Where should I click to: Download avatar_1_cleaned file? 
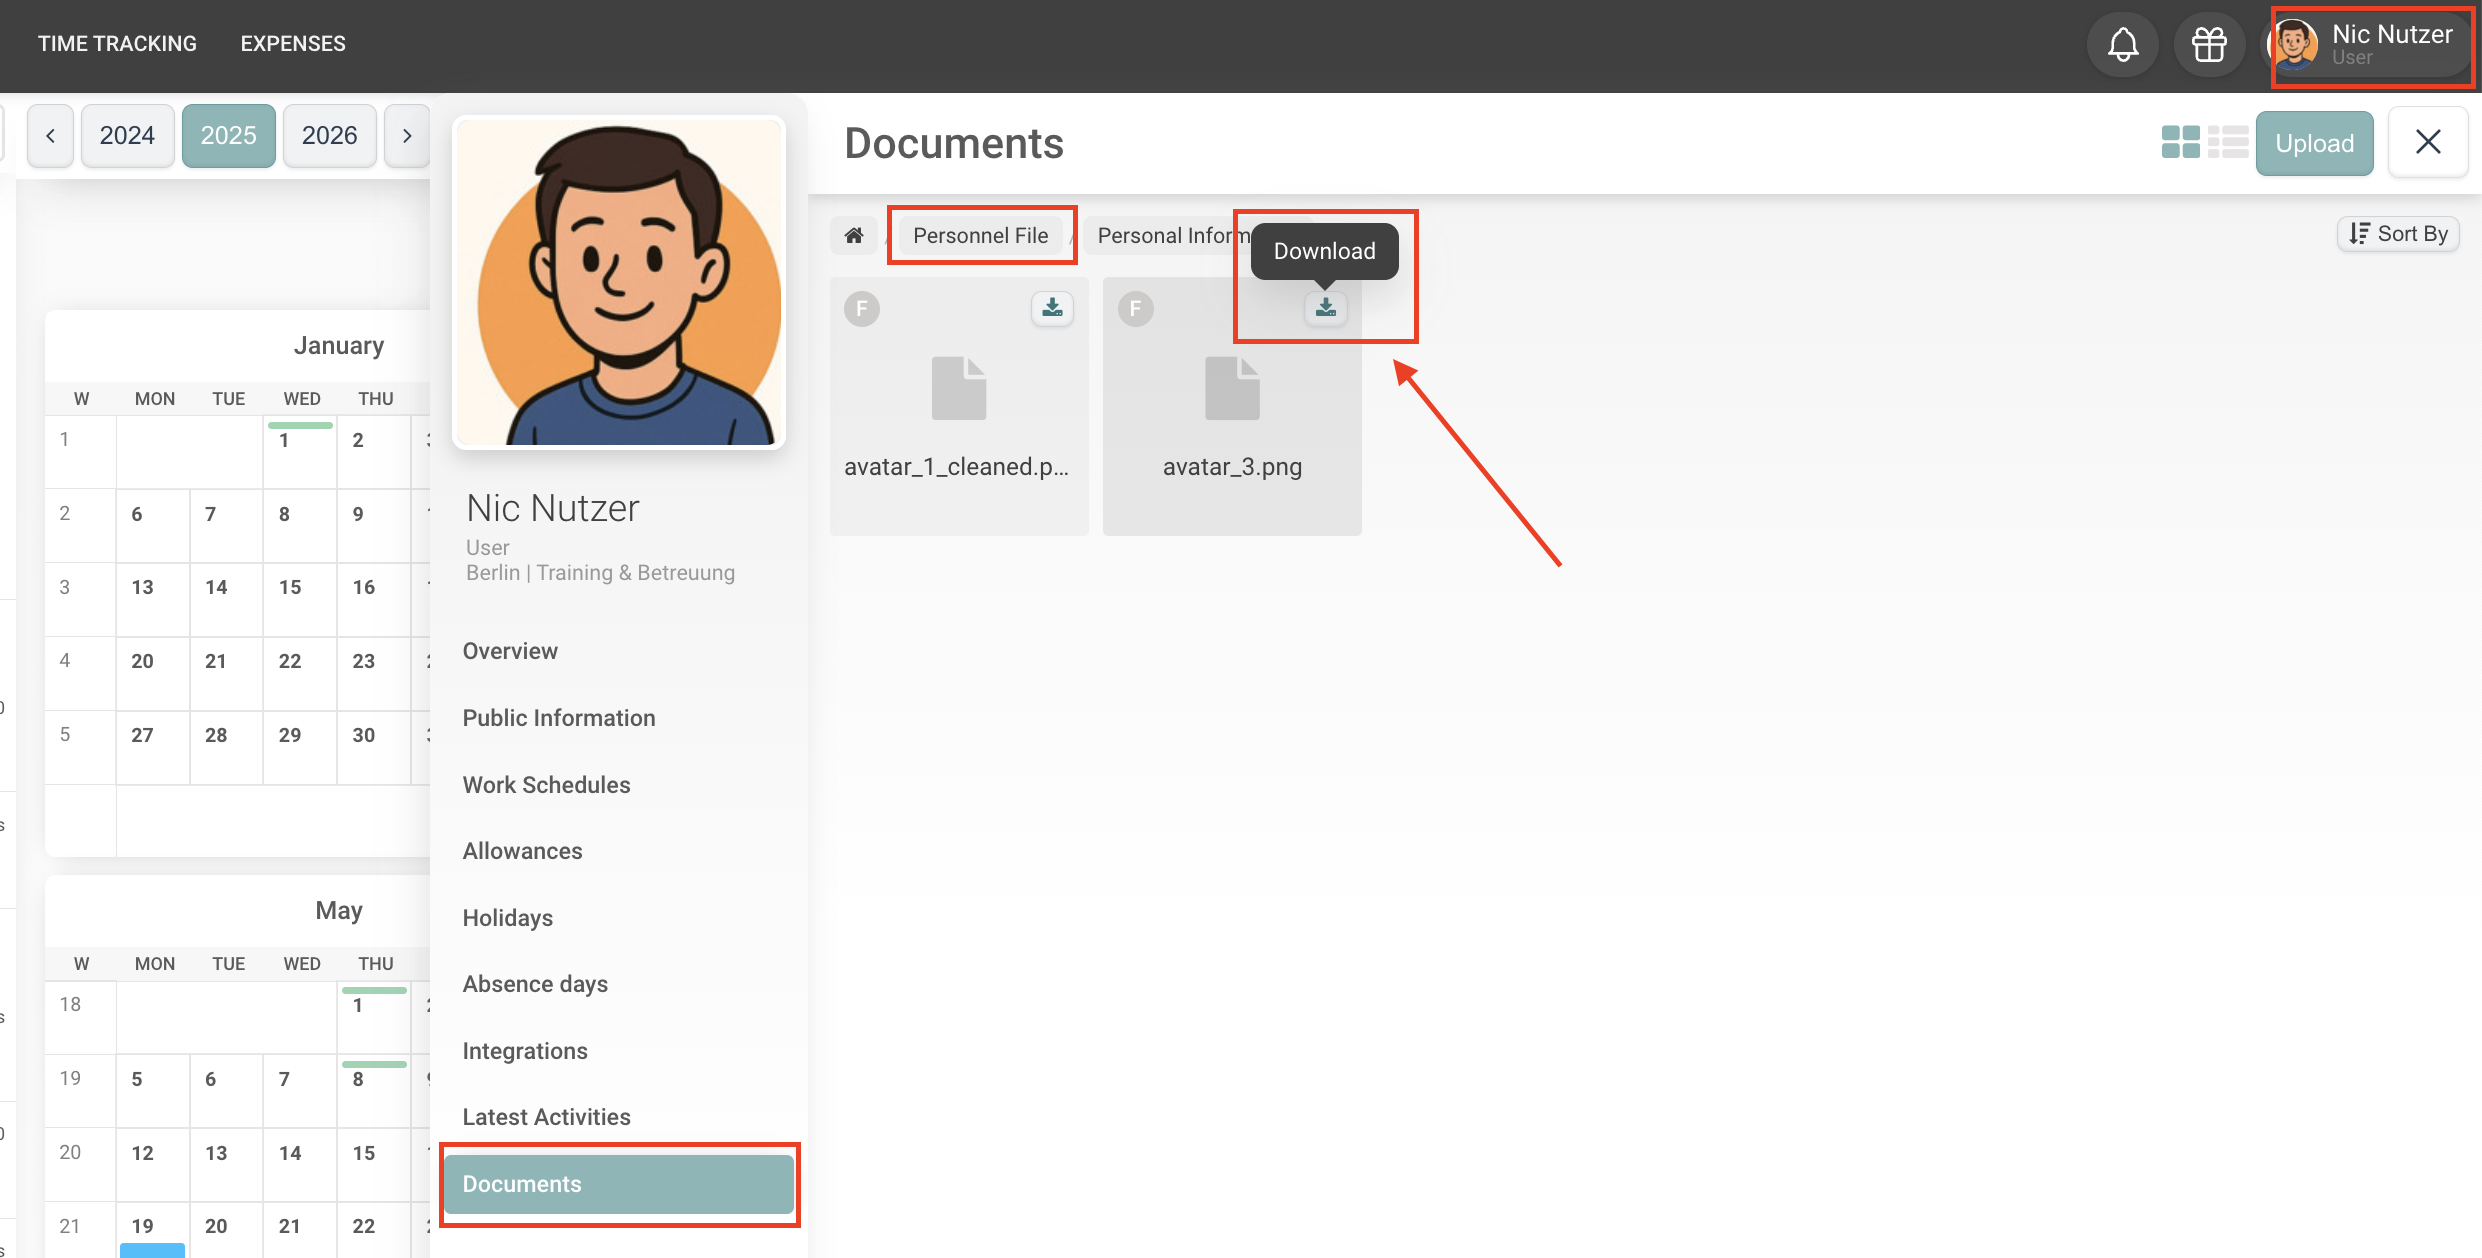(1052, 307)
